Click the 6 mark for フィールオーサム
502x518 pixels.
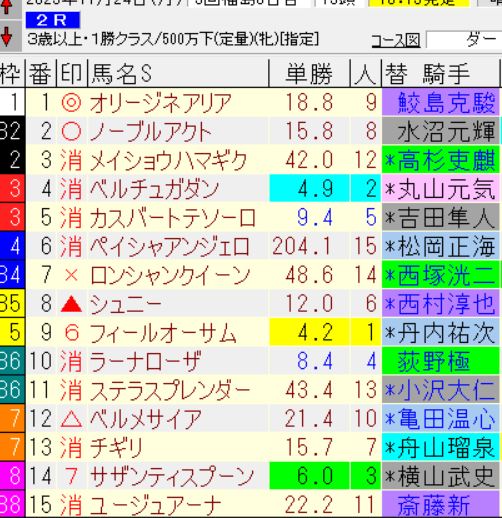pyautogui.click(x=72, y=333)
